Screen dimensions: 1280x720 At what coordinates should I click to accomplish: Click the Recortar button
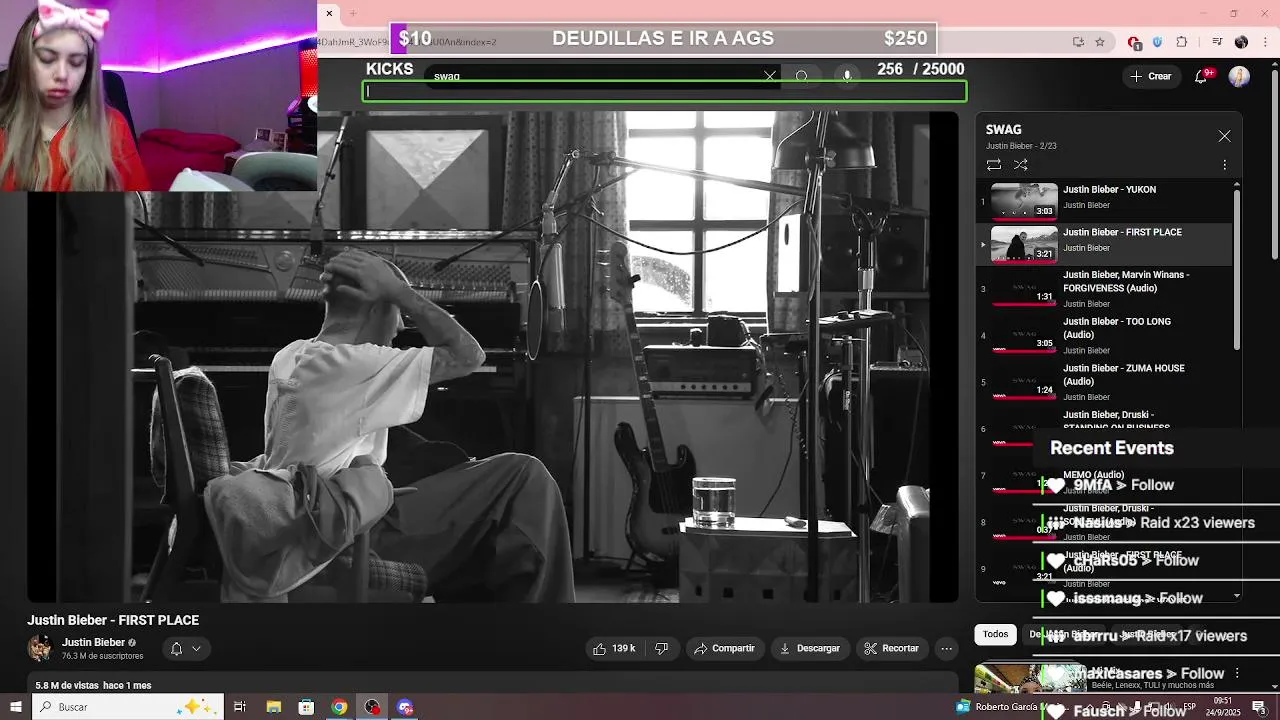click(x=892, y=648)
